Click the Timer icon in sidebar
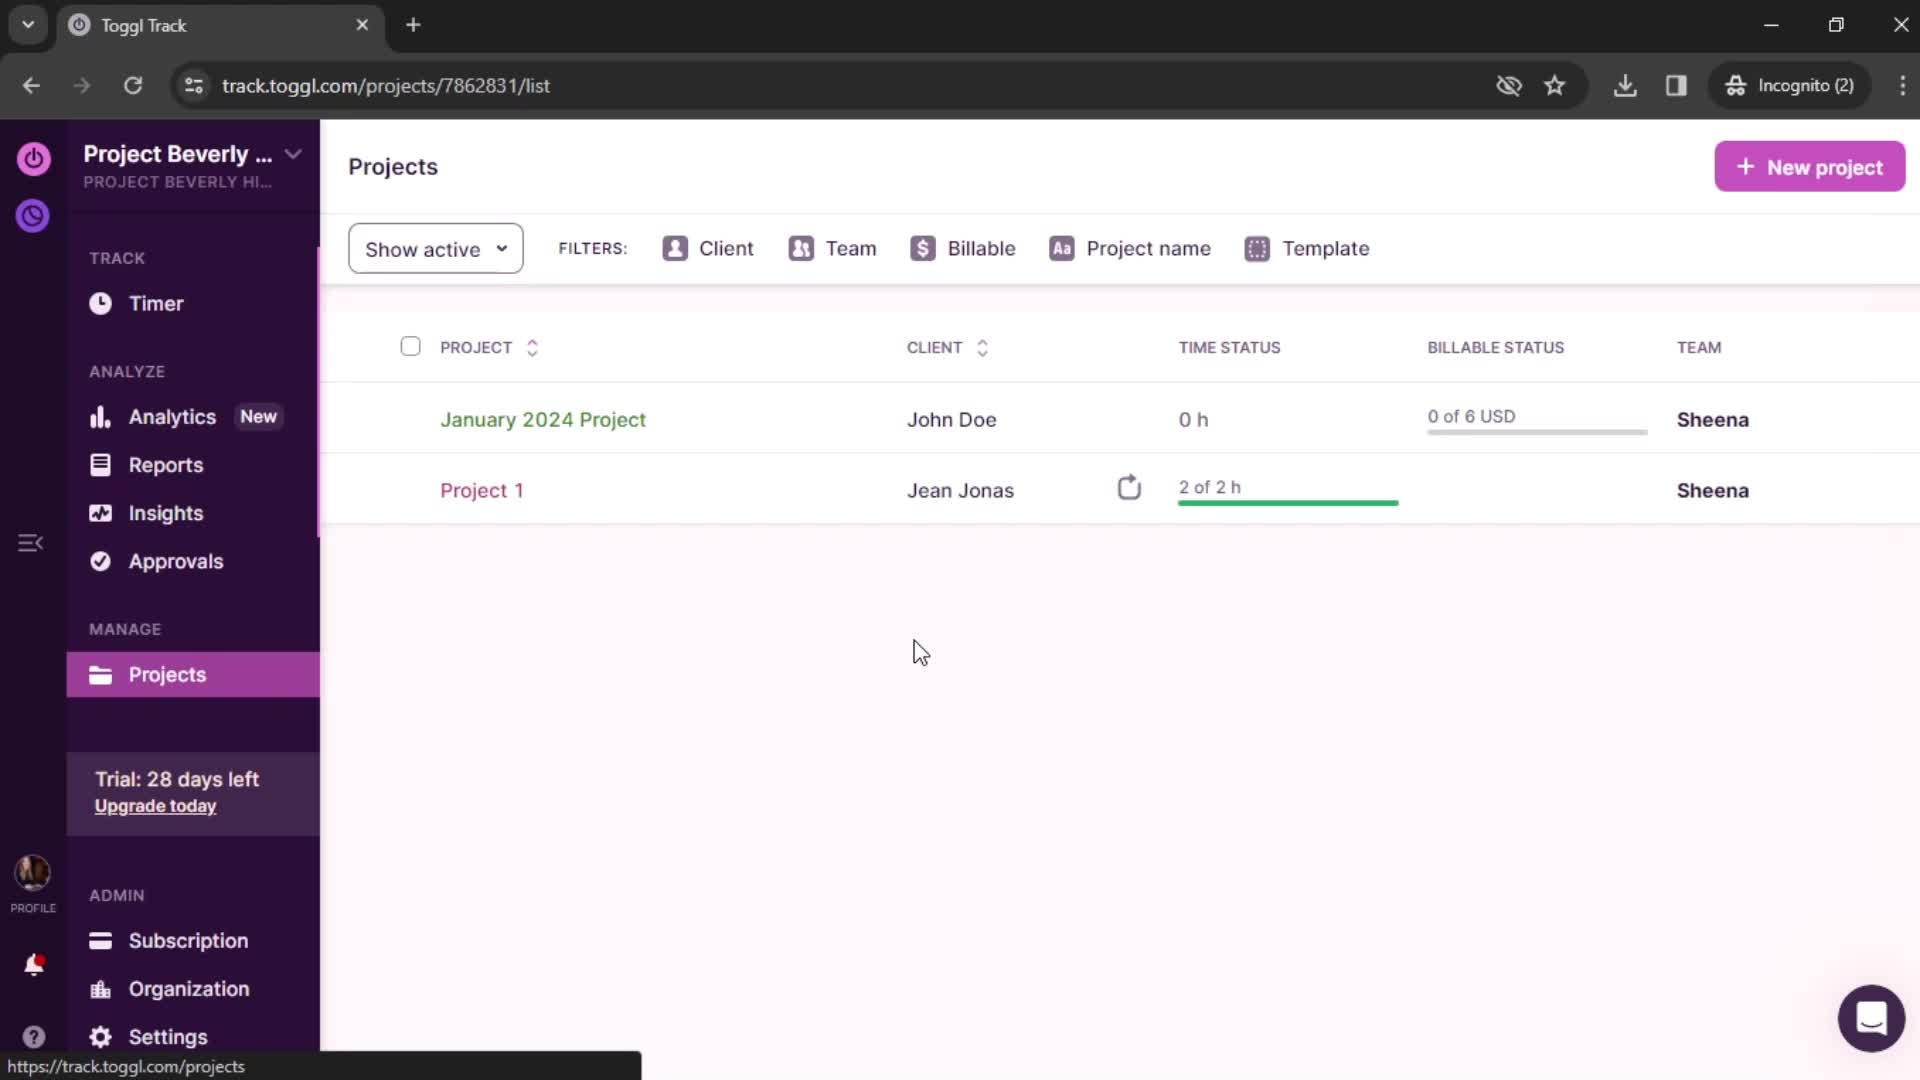Viewport: 1920px width, 1080px height. point(102,302)
